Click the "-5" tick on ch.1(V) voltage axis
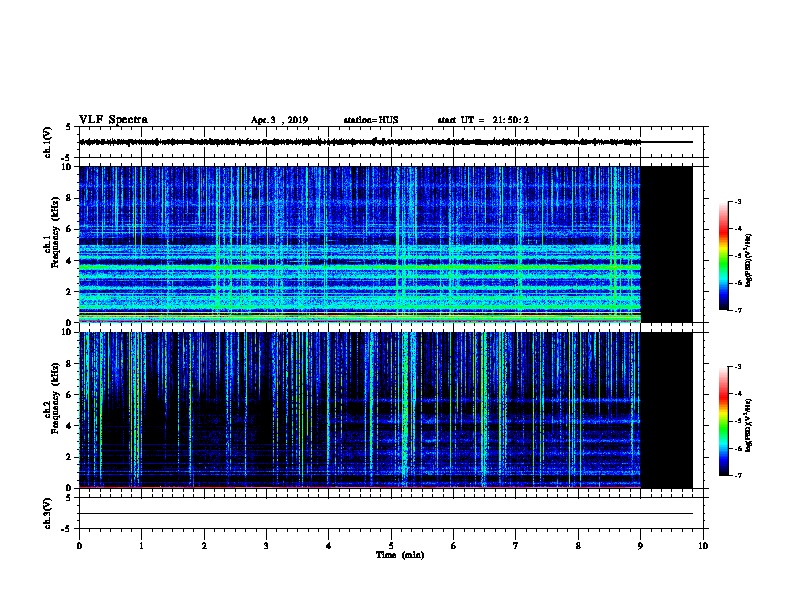 (x=68, y=158)
